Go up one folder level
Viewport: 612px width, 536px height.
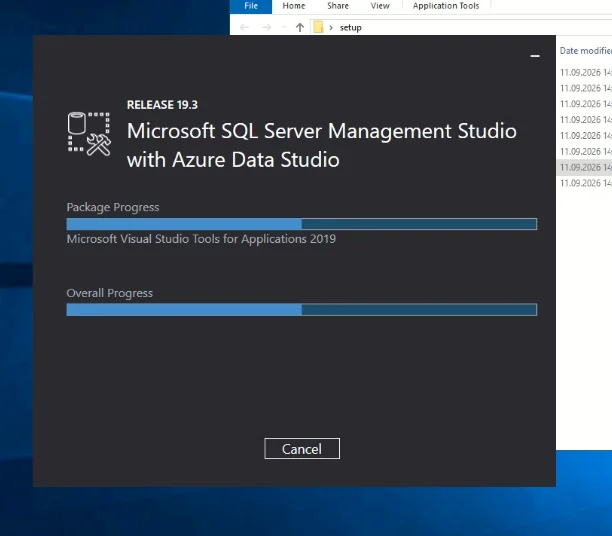(299, 27)
